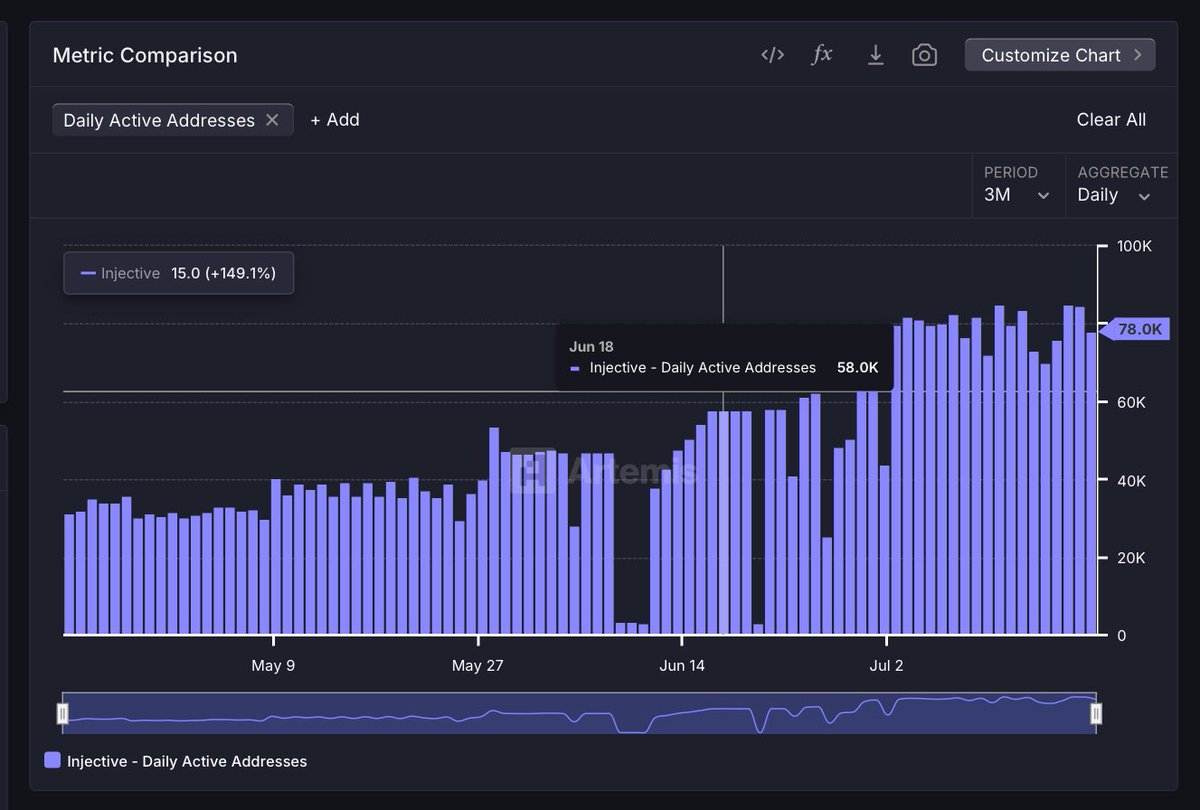
Task: Download the chart data
Action: pyautogui.click(x=875, y=55)
